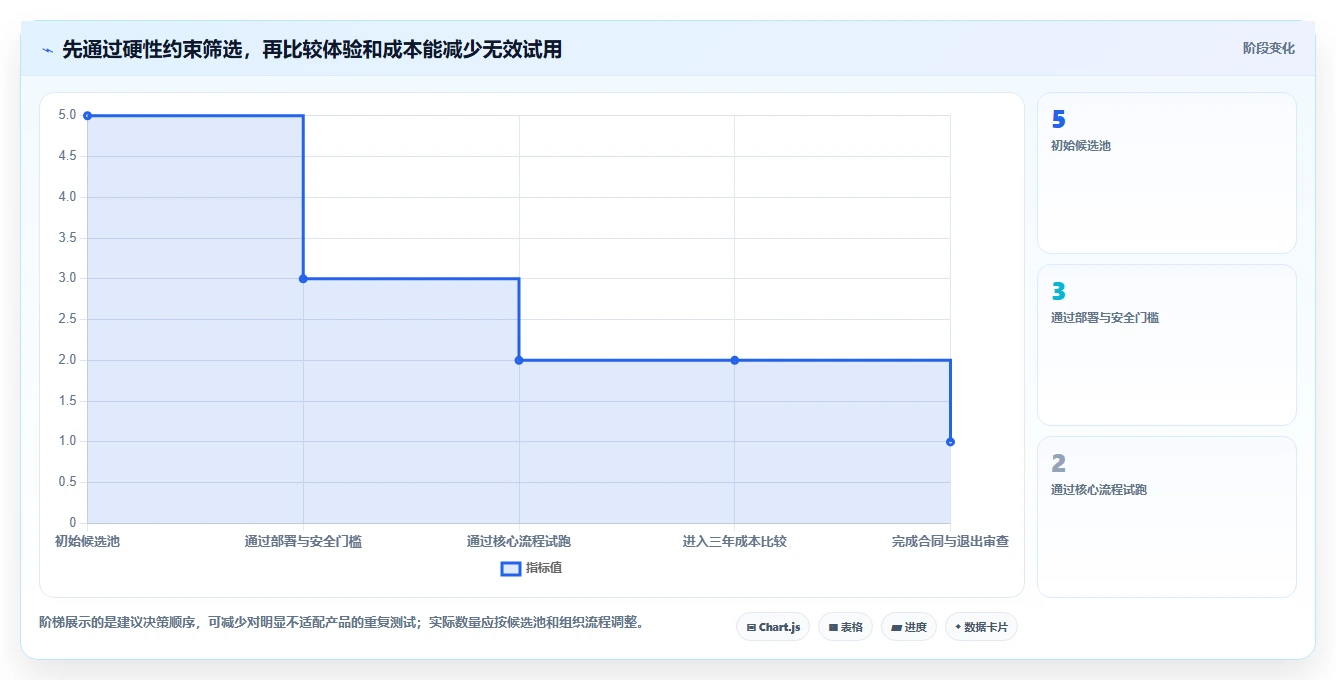The width and height of the screenshot is (1336, 680).
Task: Toggle the 指标值 legend swatch
Action: (510, 568)
